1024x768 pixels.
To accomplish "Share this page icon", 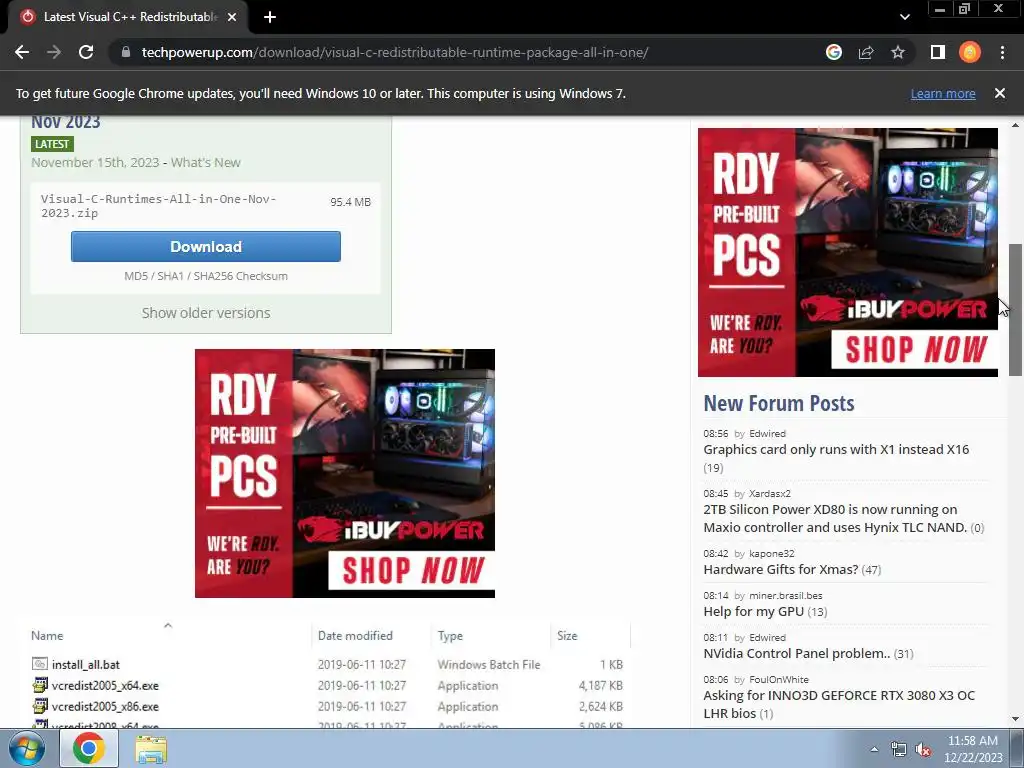I will click(866, 52).
